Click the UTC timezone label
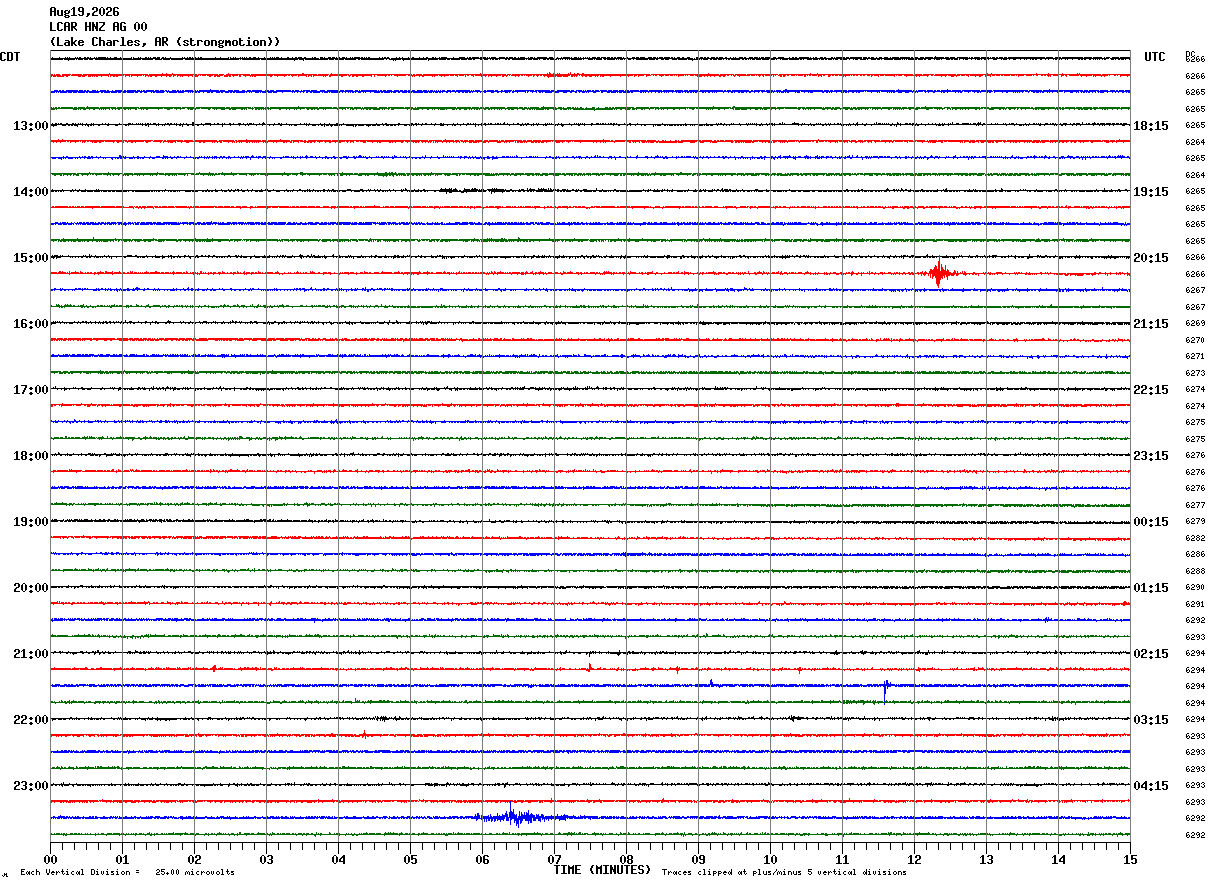The width and height of the screenshot is (1210, 886). click(1155, 57)
